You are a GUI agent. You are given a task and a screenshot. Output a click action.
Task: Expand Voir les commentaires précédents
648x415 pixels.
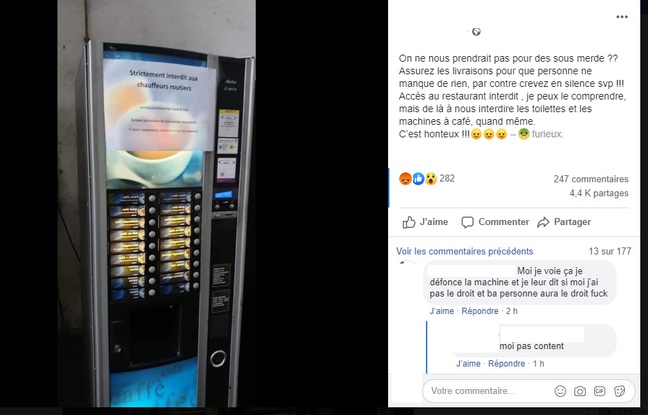click(x=465, y=251)
